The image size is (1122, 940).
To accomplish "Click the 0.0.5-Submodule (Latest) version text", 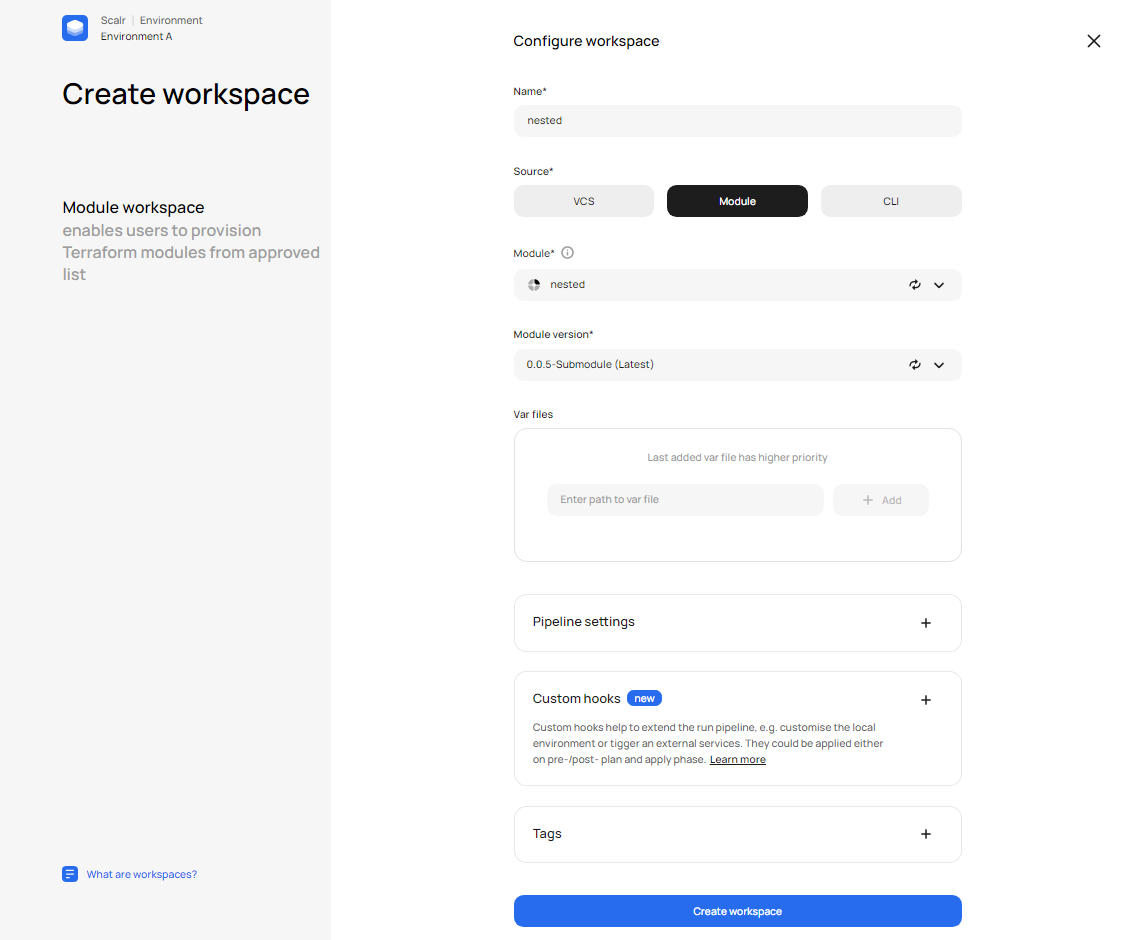I will 590,365.
